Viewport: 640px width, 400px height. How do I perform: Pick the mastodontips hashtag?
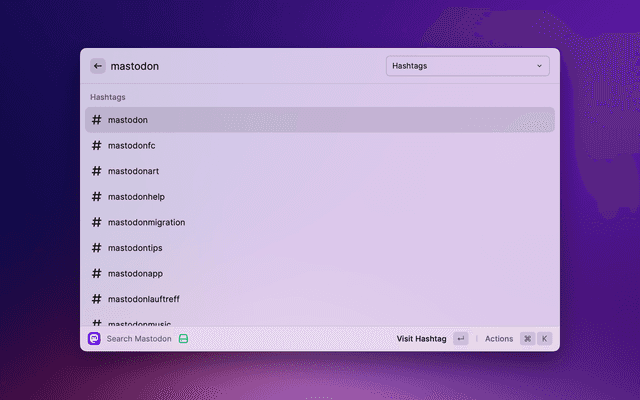[320, 248]
